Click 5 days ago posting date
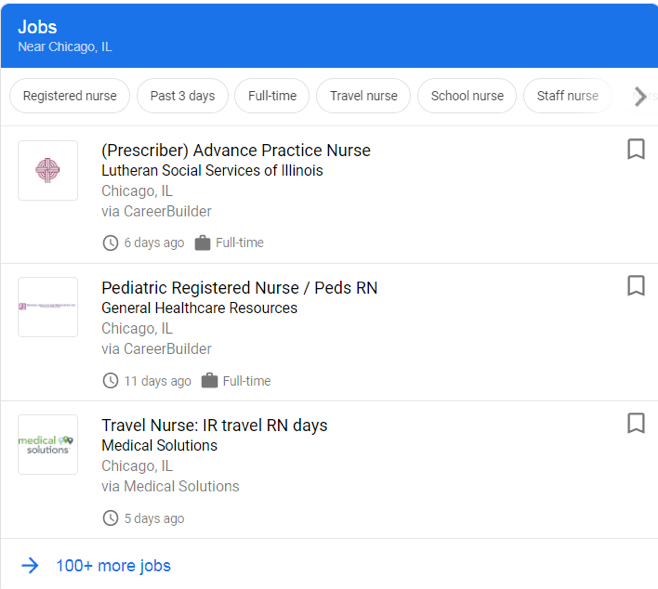Image resolution: width=658 pixels, height=589 pixels. click(x=154, y=519)
